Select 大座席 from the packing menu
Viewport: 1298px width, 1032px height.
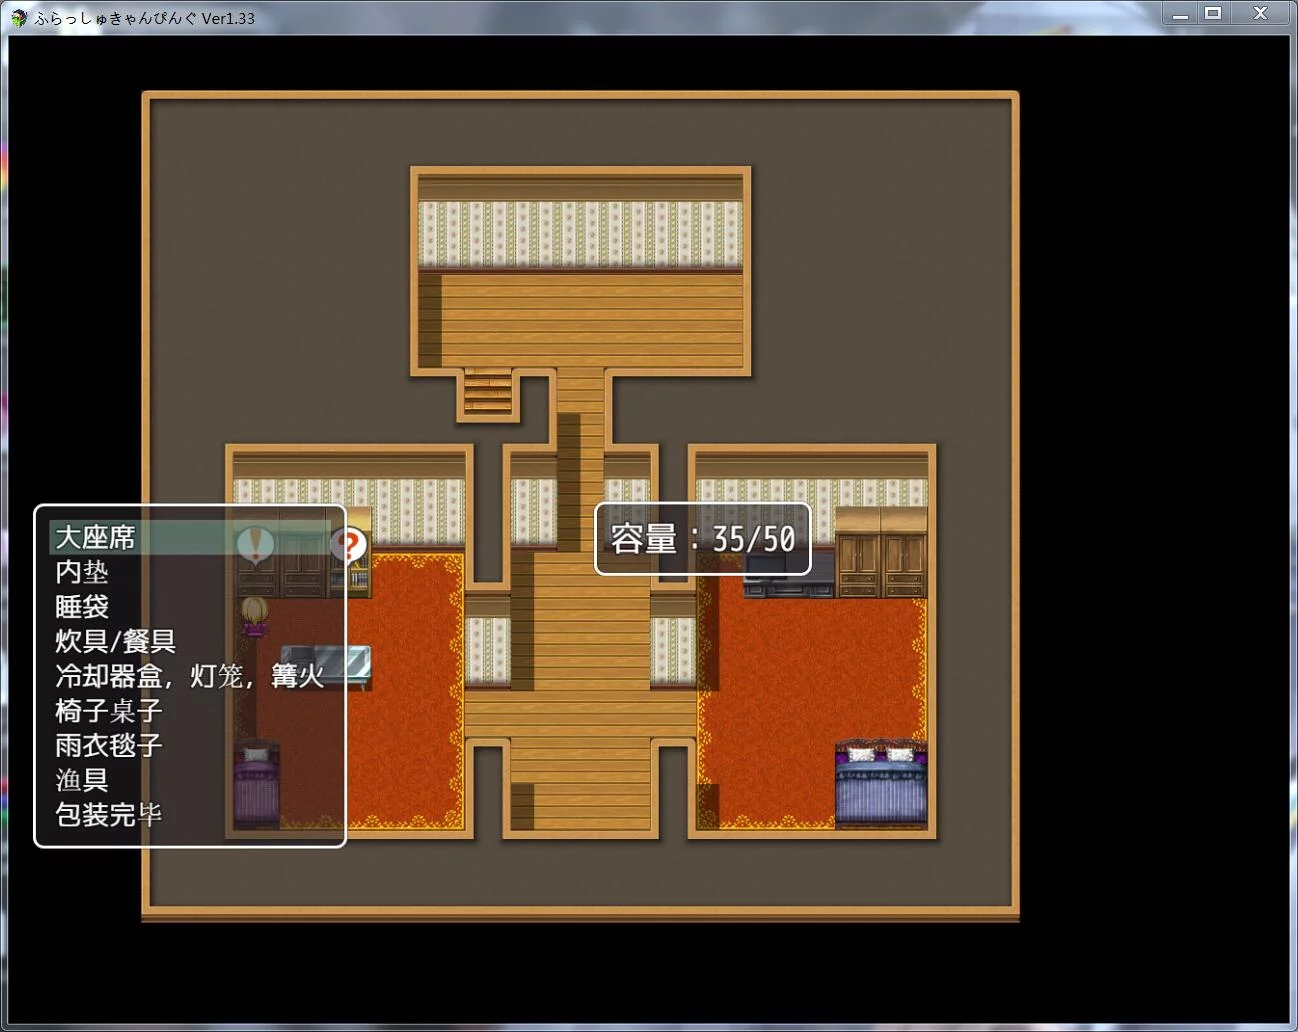[x=96, y=538]
